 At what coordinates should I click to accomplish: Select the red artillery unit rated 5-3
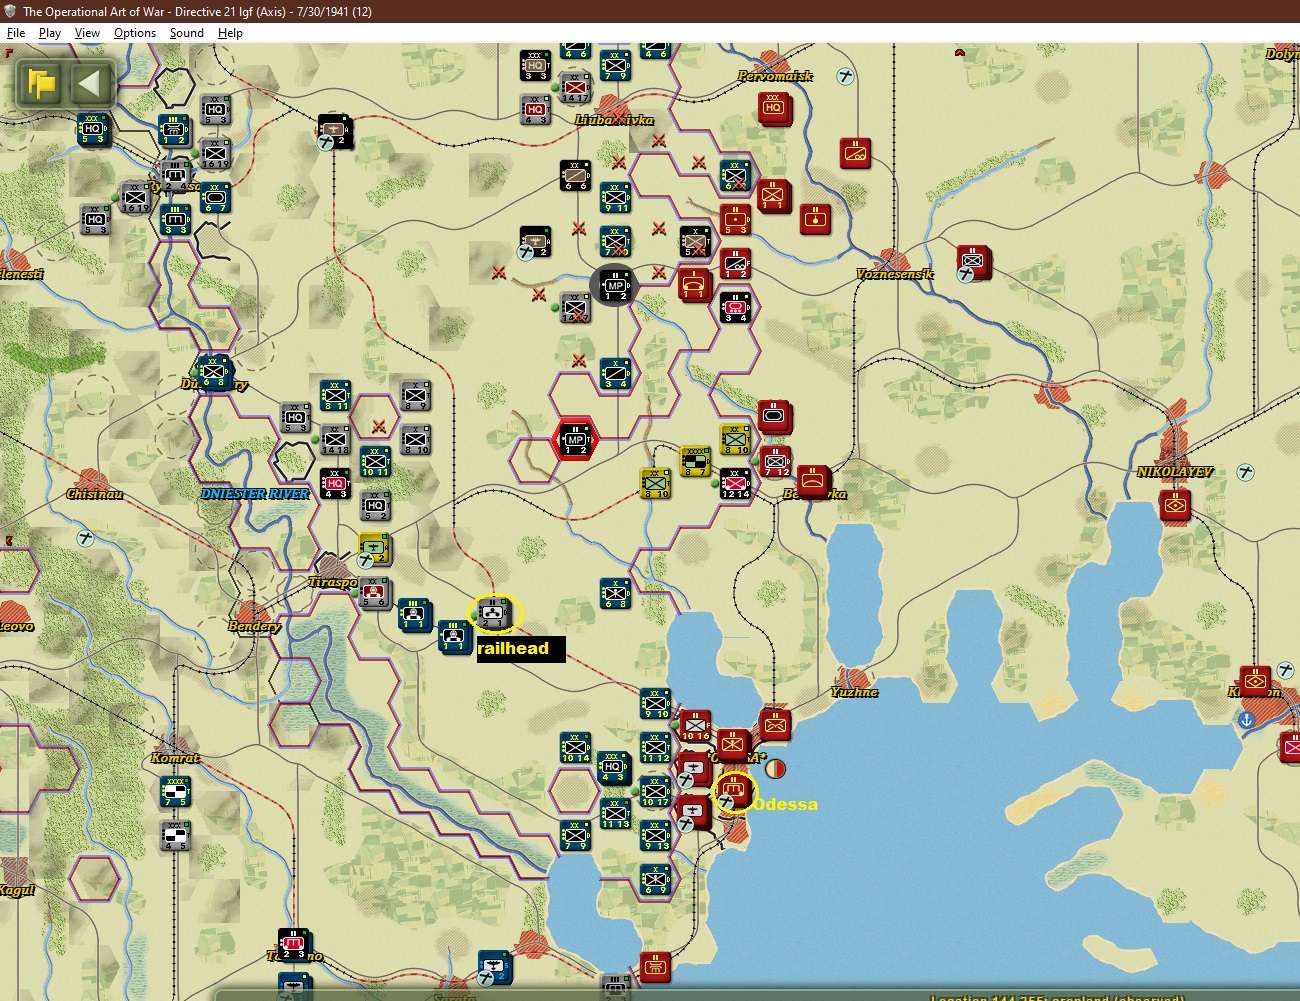(x=735, y=219)
